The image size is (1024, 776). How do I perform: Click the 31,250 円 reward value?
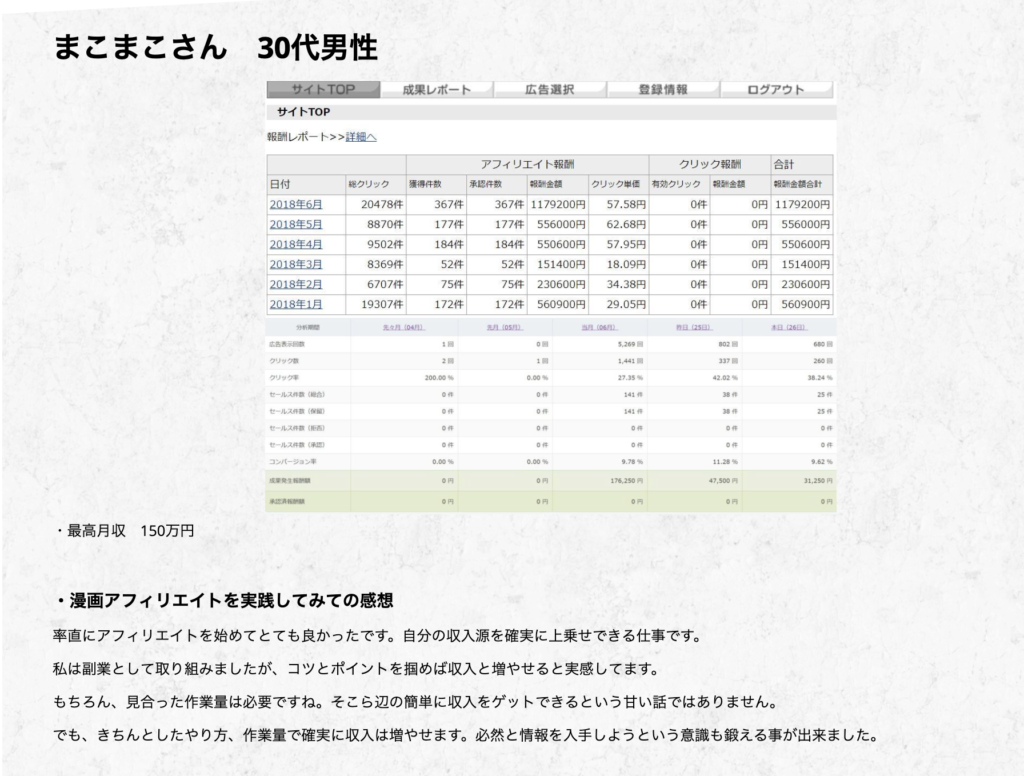(x=818, y=481)
